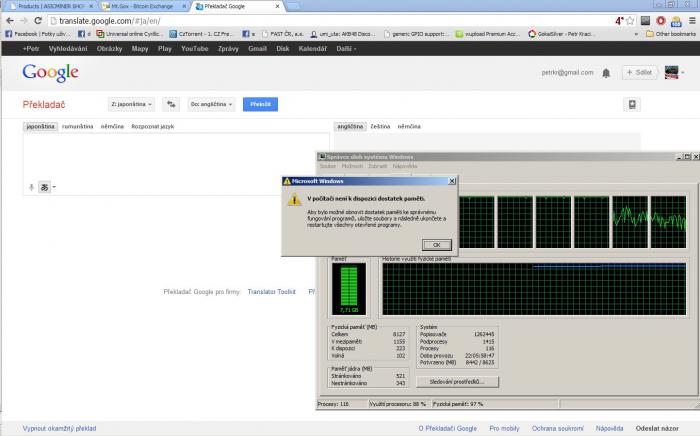Open the O Překladači Google link
Screen dimensions: 700x436
(448, 428)
